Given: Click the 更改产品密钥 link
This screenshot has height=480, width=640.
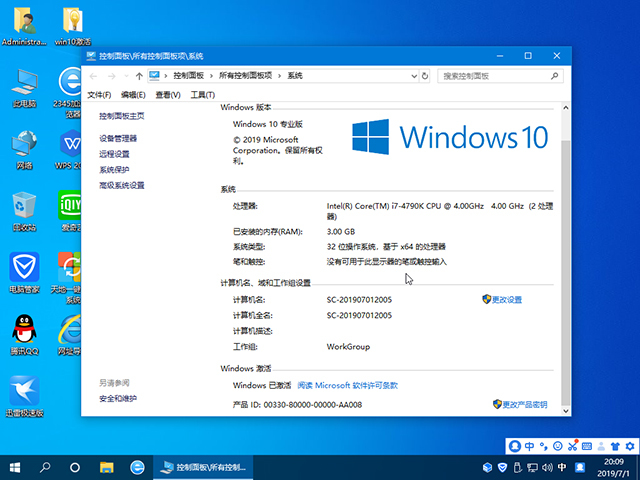Looking at the screenshot, I should pyautogui.click(x=524, y=404).
